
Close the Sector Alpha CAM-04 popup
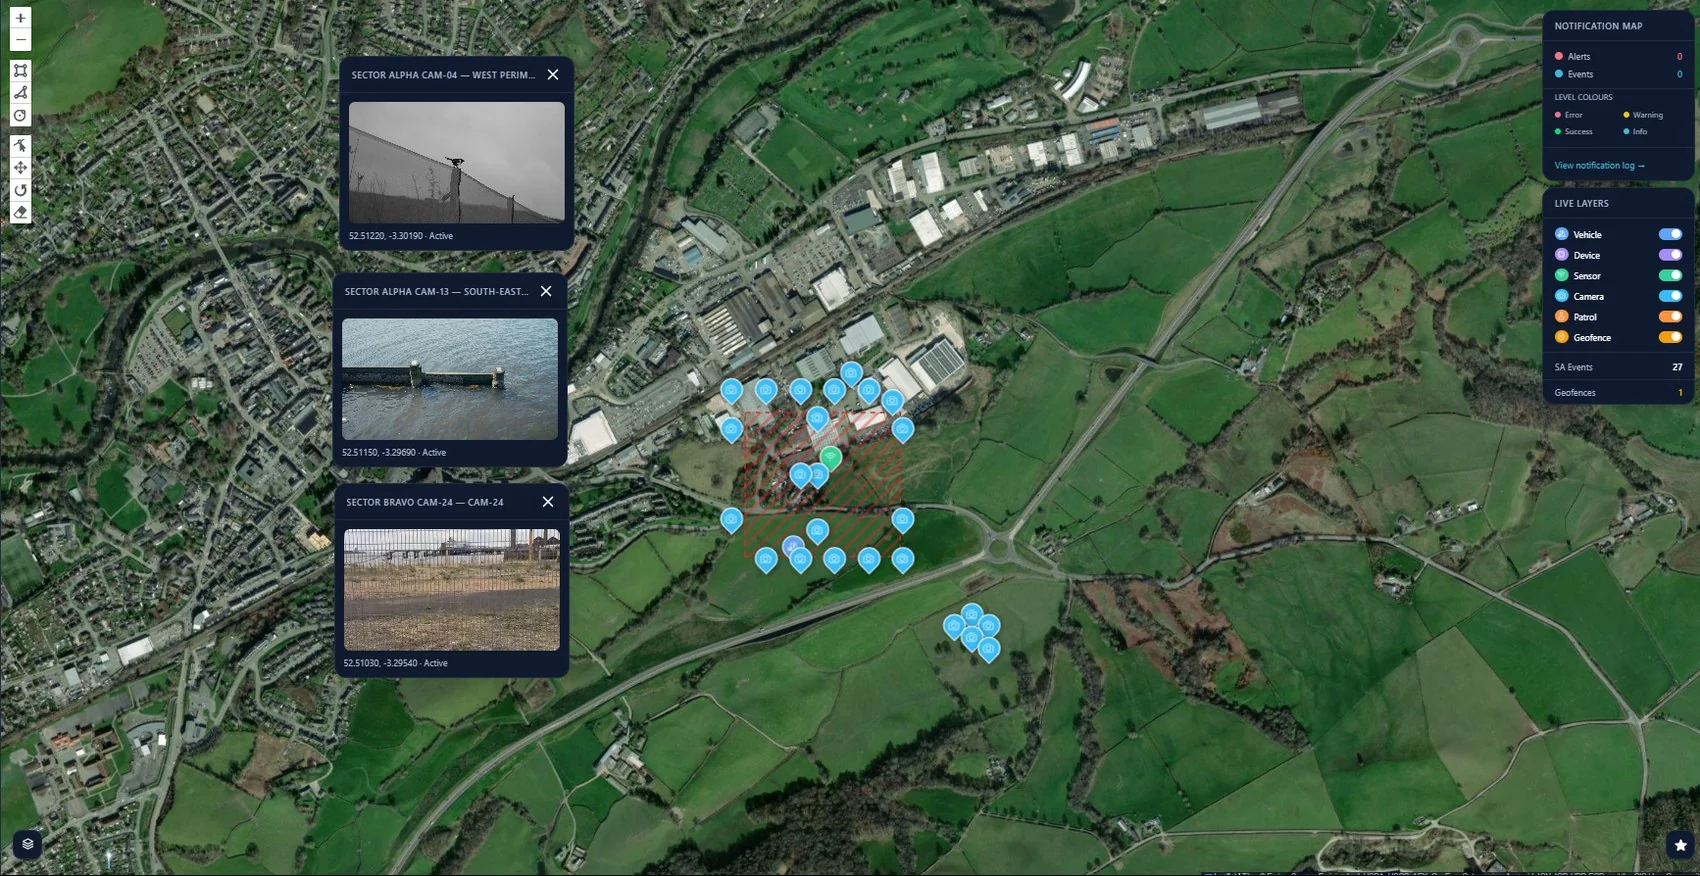[553, 75]
